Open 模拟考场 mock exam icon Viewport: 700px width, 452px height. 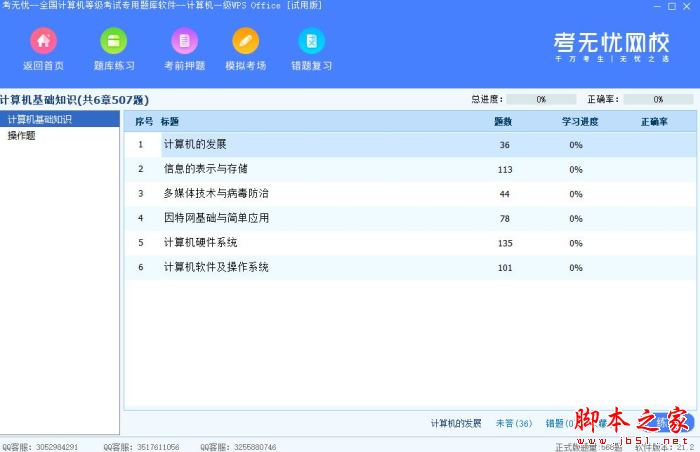pos(245,42)
